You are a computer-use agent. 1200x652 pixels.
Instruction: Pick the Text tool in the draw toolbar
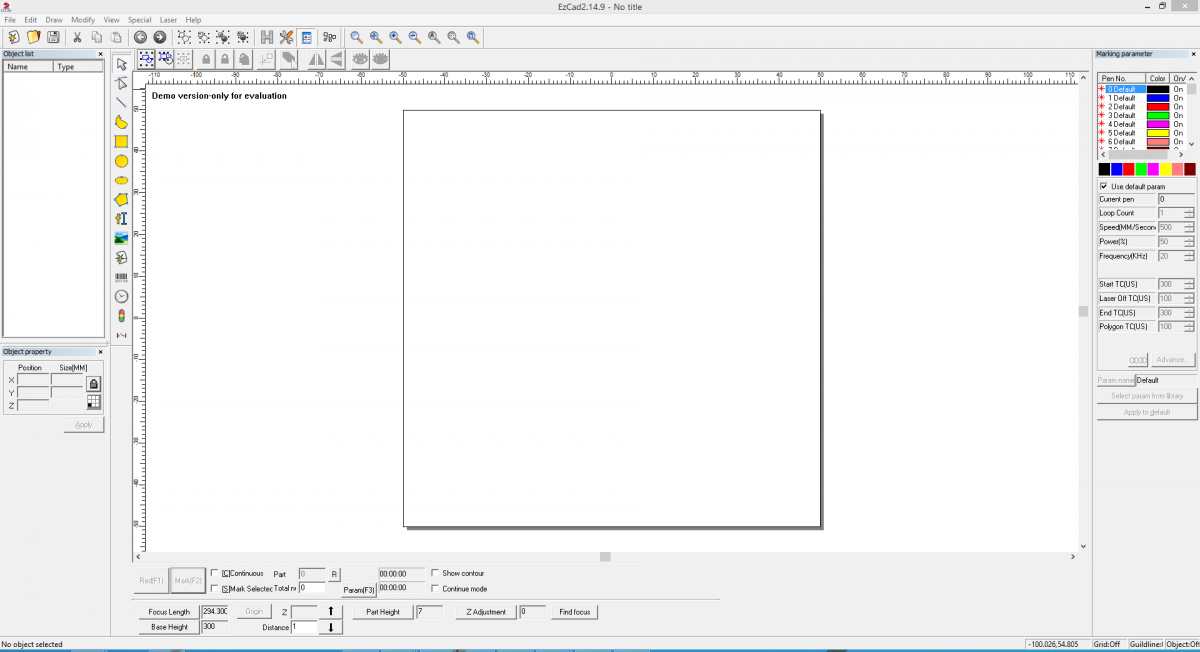[121, 219]
